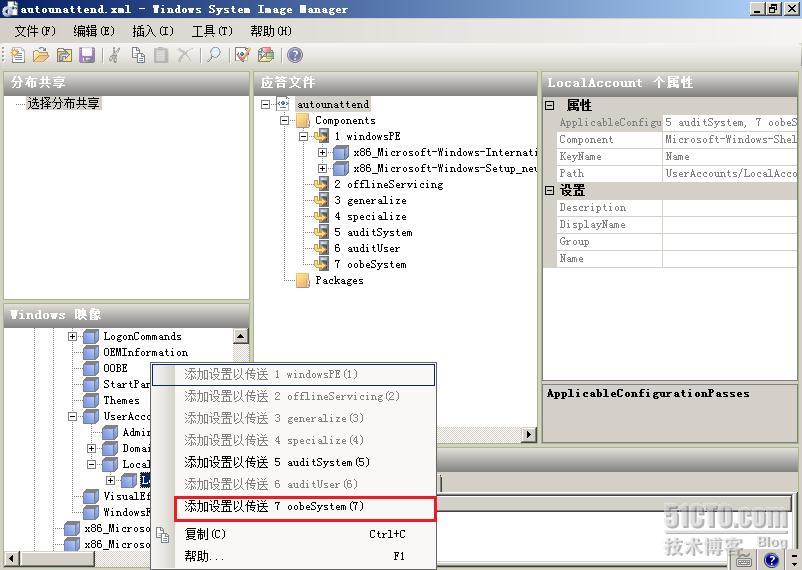Click the Description value field
Image resolution: width=802 pixels, height=570 pixels.
(x=730, y=208)
